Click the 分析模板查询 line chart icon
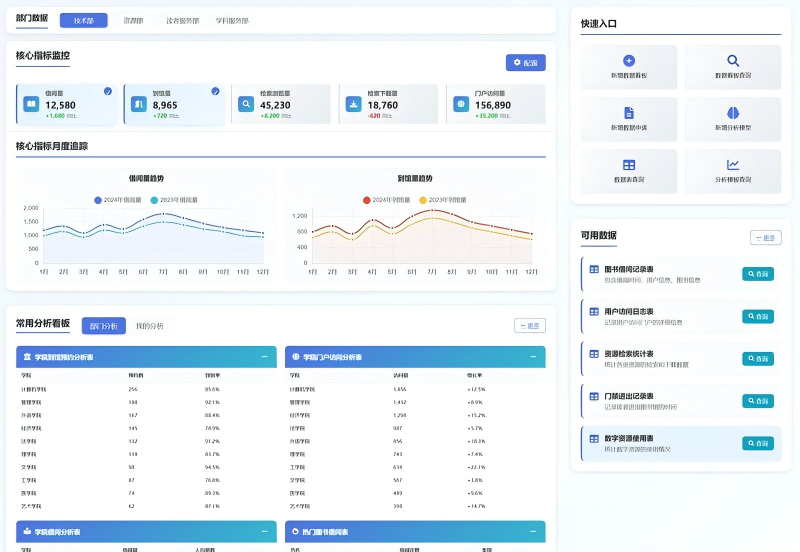This screenshot has width=800, height=552. tap(733, 165)
